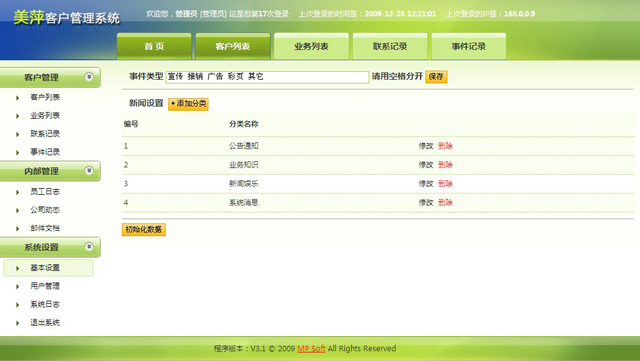Click the 新闻娱乐 category name cell
Image resolution: width=640 pixels, height=361 pixels.
pyautogui.click(x=244, y=183)
